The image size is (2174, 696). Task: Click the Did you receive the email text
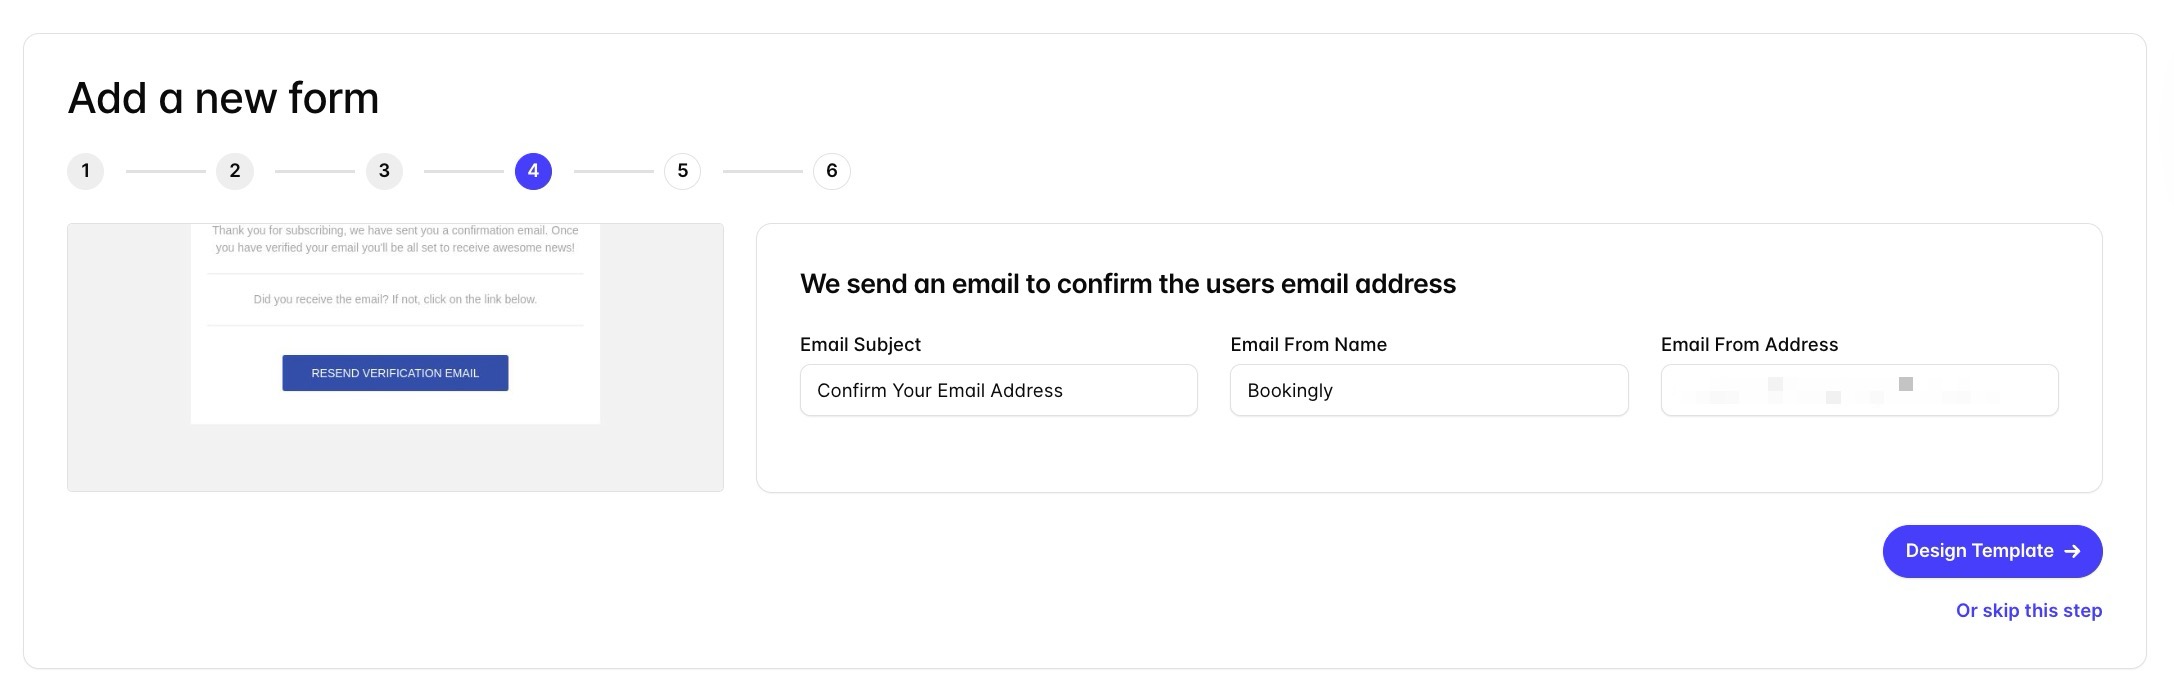(x=395, y=299)
